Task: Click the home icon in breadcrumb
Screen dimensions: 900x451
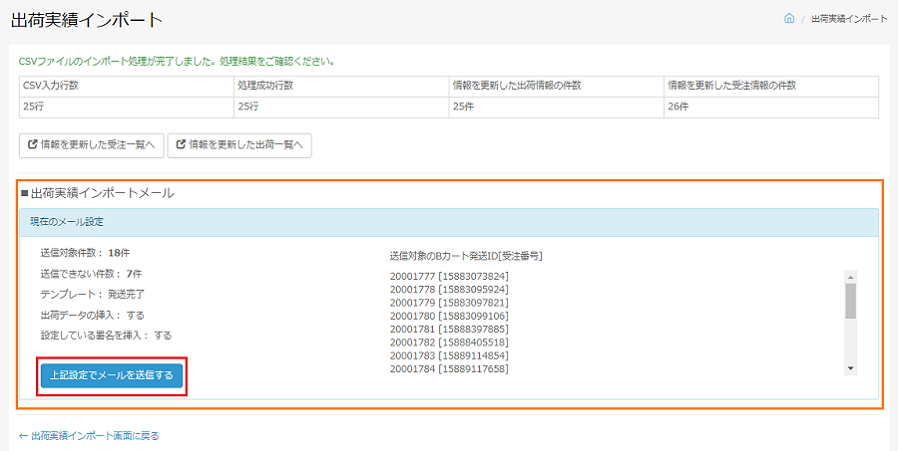Action: point(789,18)
